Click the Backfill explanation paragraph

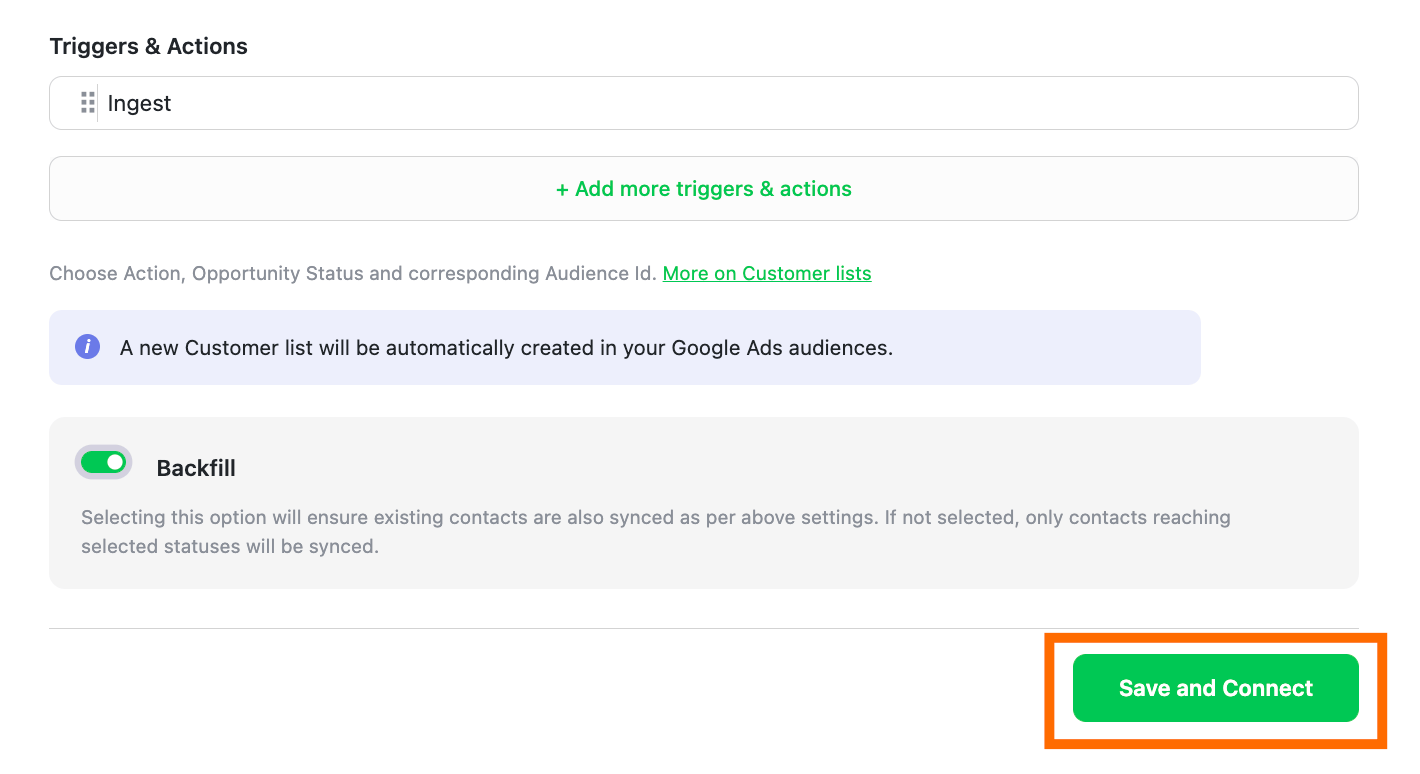click(655, 532)
